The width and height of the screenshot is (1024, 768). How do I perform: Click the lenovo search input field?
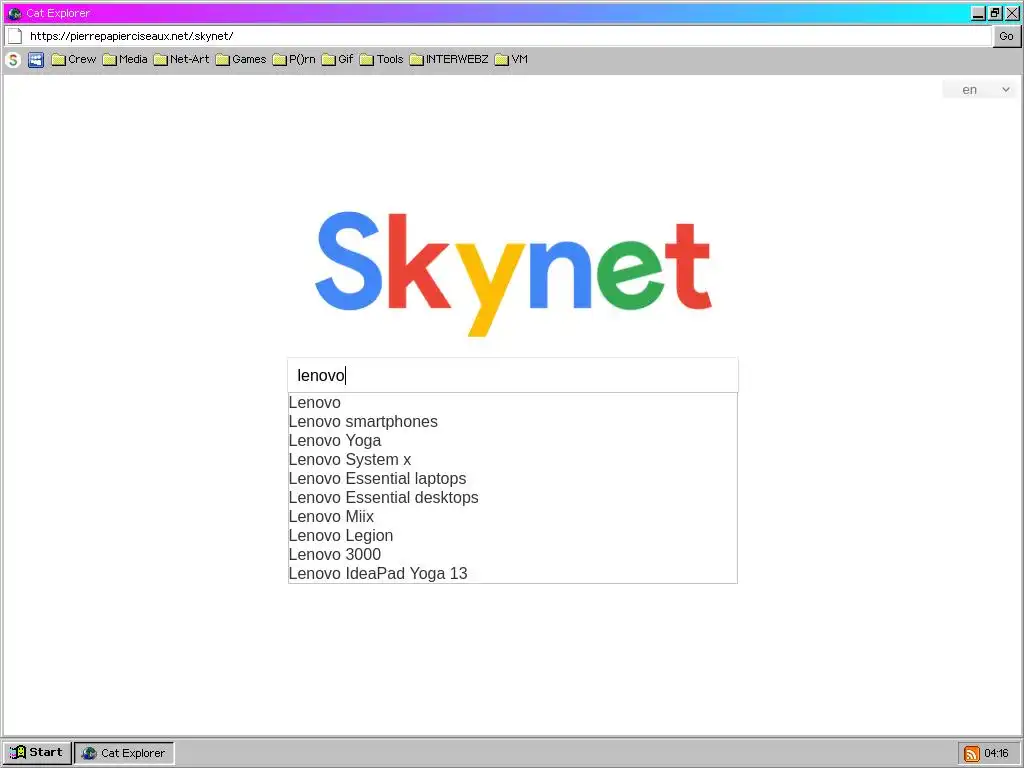(x=513, y=375)
